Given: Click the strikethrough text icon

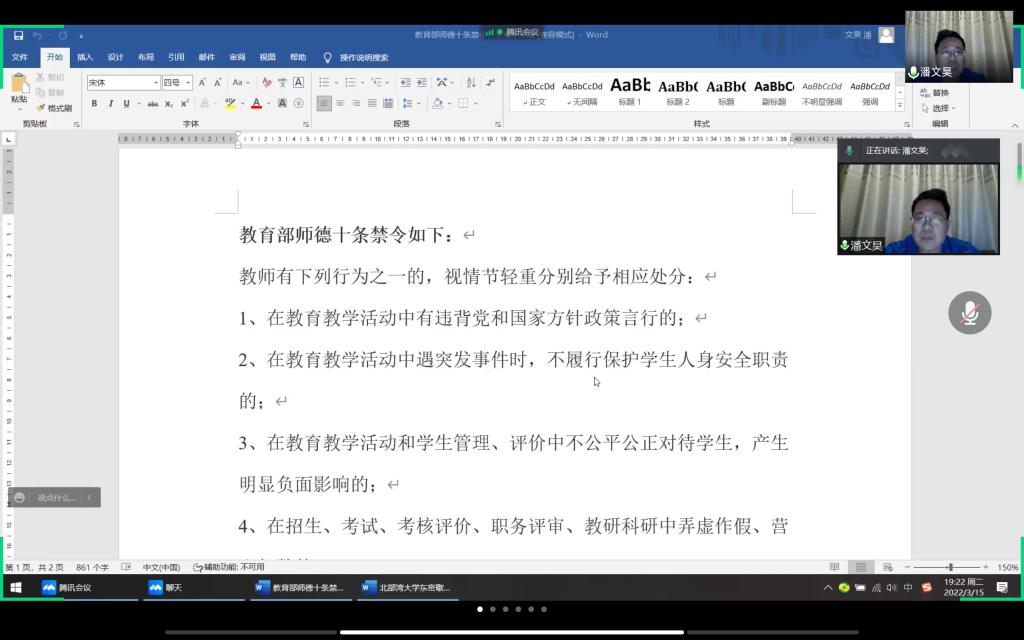Looking at the screenshot, I should 153,104.
